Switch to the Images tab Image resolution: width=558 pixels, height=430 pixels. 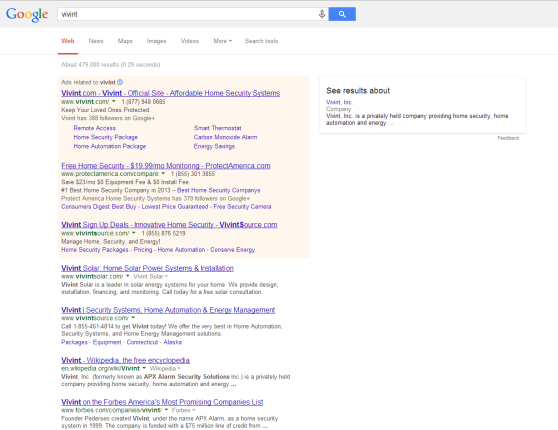(156, 41)
